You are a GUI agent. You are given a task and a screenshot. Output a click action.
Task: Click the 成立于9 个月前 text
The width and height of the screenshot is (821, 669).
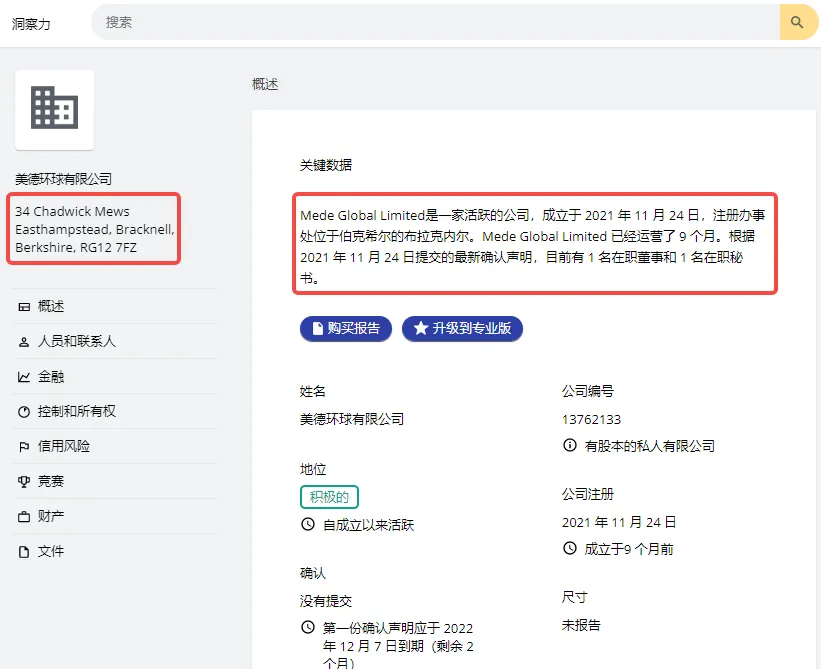tap(629, 549)
